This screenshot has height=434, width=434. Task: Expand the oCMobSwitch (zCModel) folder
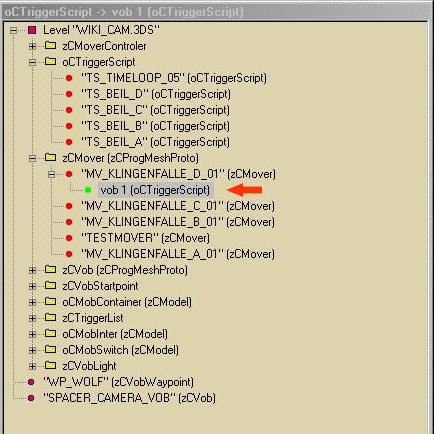(x=32, y=350)
